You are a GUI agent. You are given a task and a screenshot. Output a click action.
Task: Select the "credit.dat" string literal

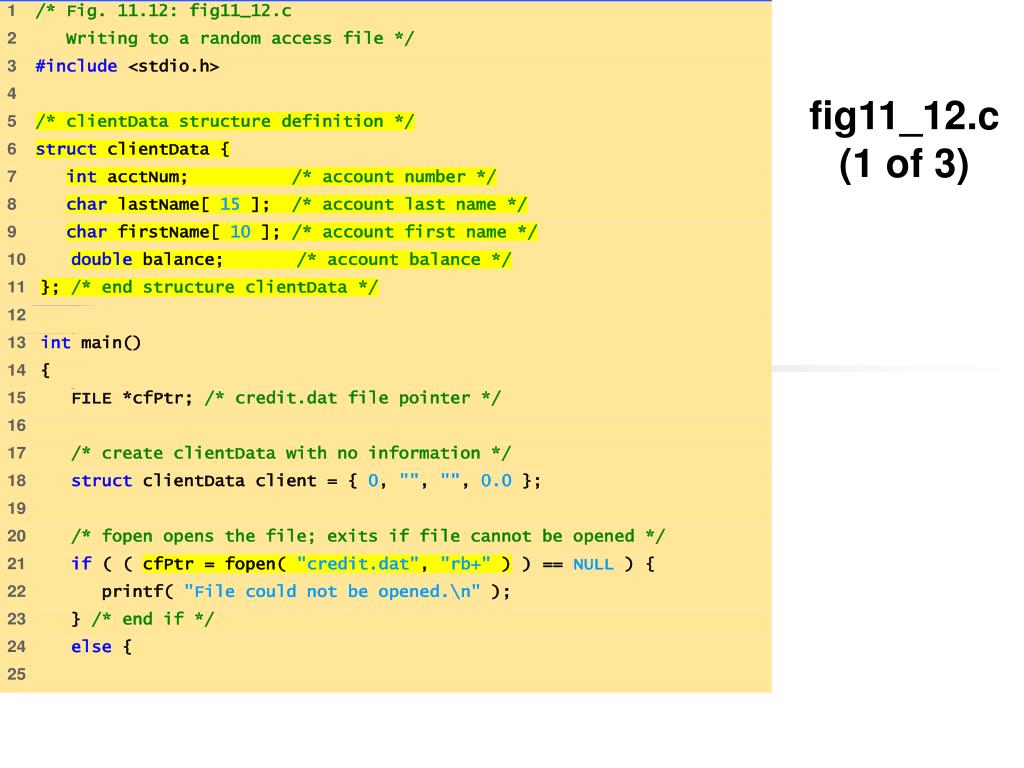(x=357, y=564)
